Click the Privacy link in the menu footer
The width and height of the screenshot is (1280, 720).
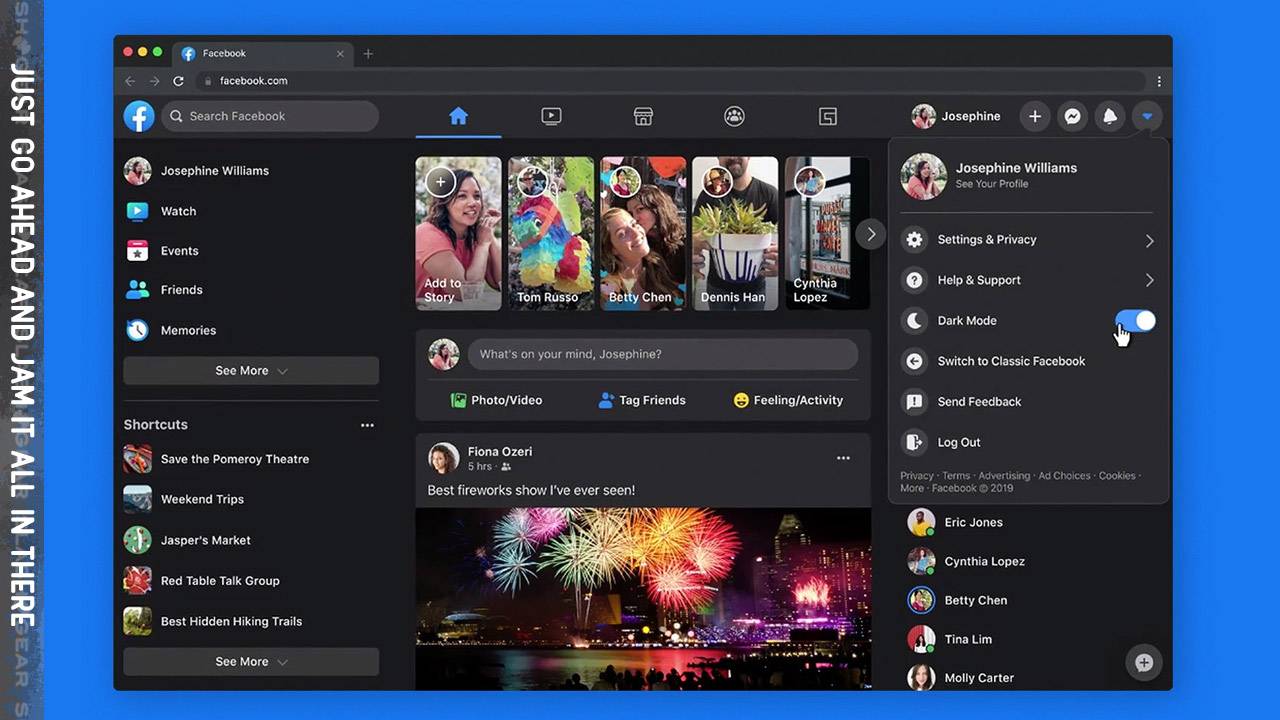[x=916, y=476]
